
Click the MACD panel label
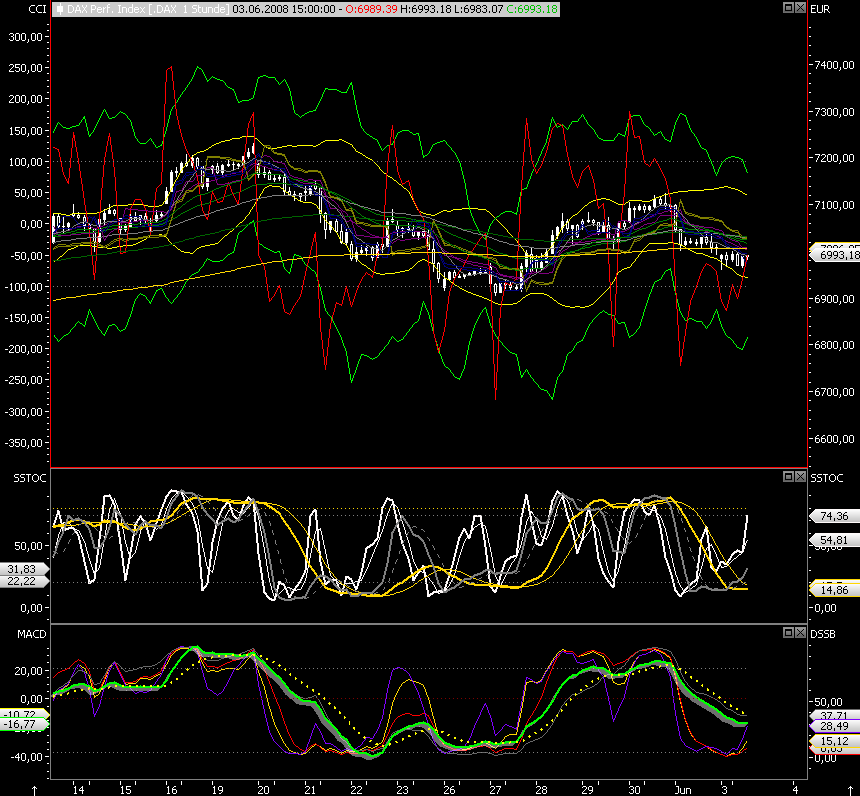click(x=32, y=634)
